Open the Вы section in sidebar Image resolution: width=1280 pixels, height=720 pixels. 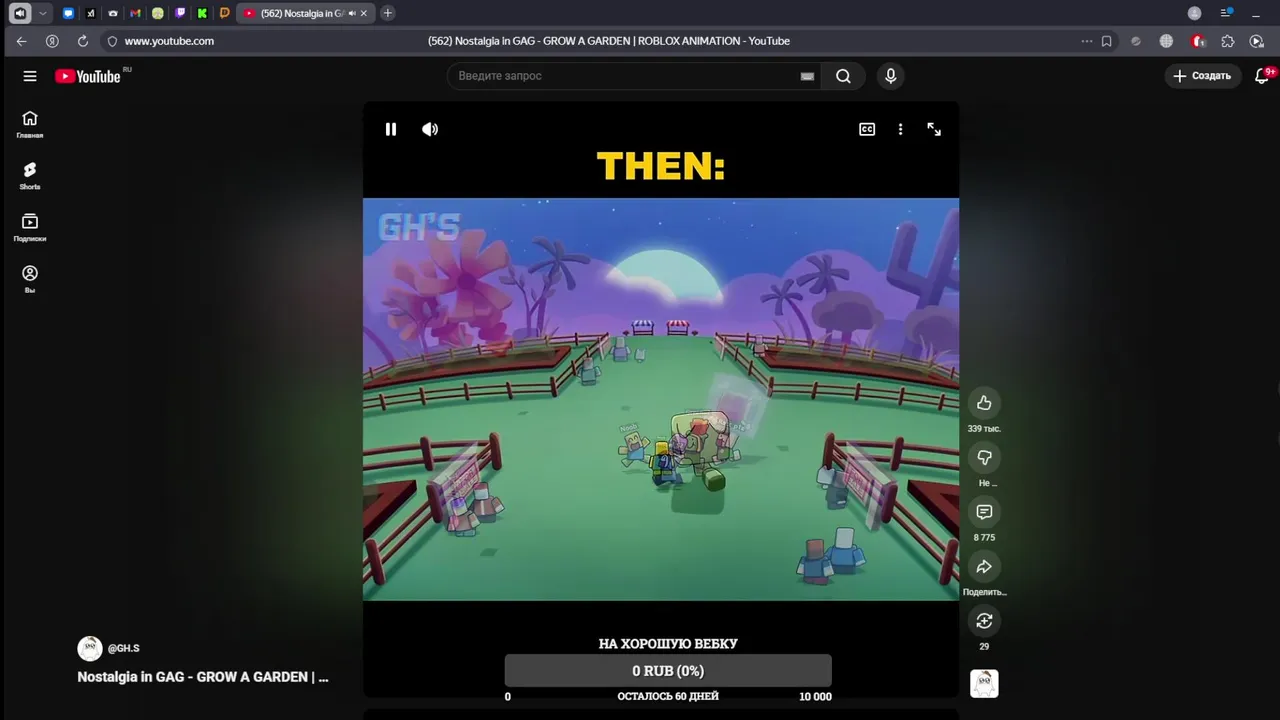click(30, 279)
